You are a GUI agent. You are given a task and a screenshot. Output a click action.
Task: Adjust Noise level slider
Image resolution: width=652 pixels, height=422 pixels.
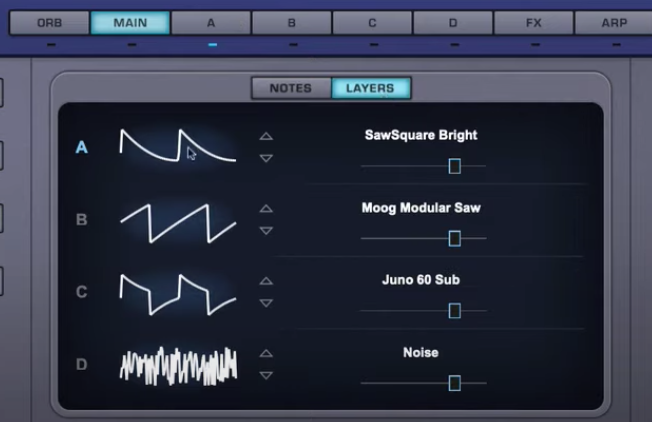click(x=454, y=383)
